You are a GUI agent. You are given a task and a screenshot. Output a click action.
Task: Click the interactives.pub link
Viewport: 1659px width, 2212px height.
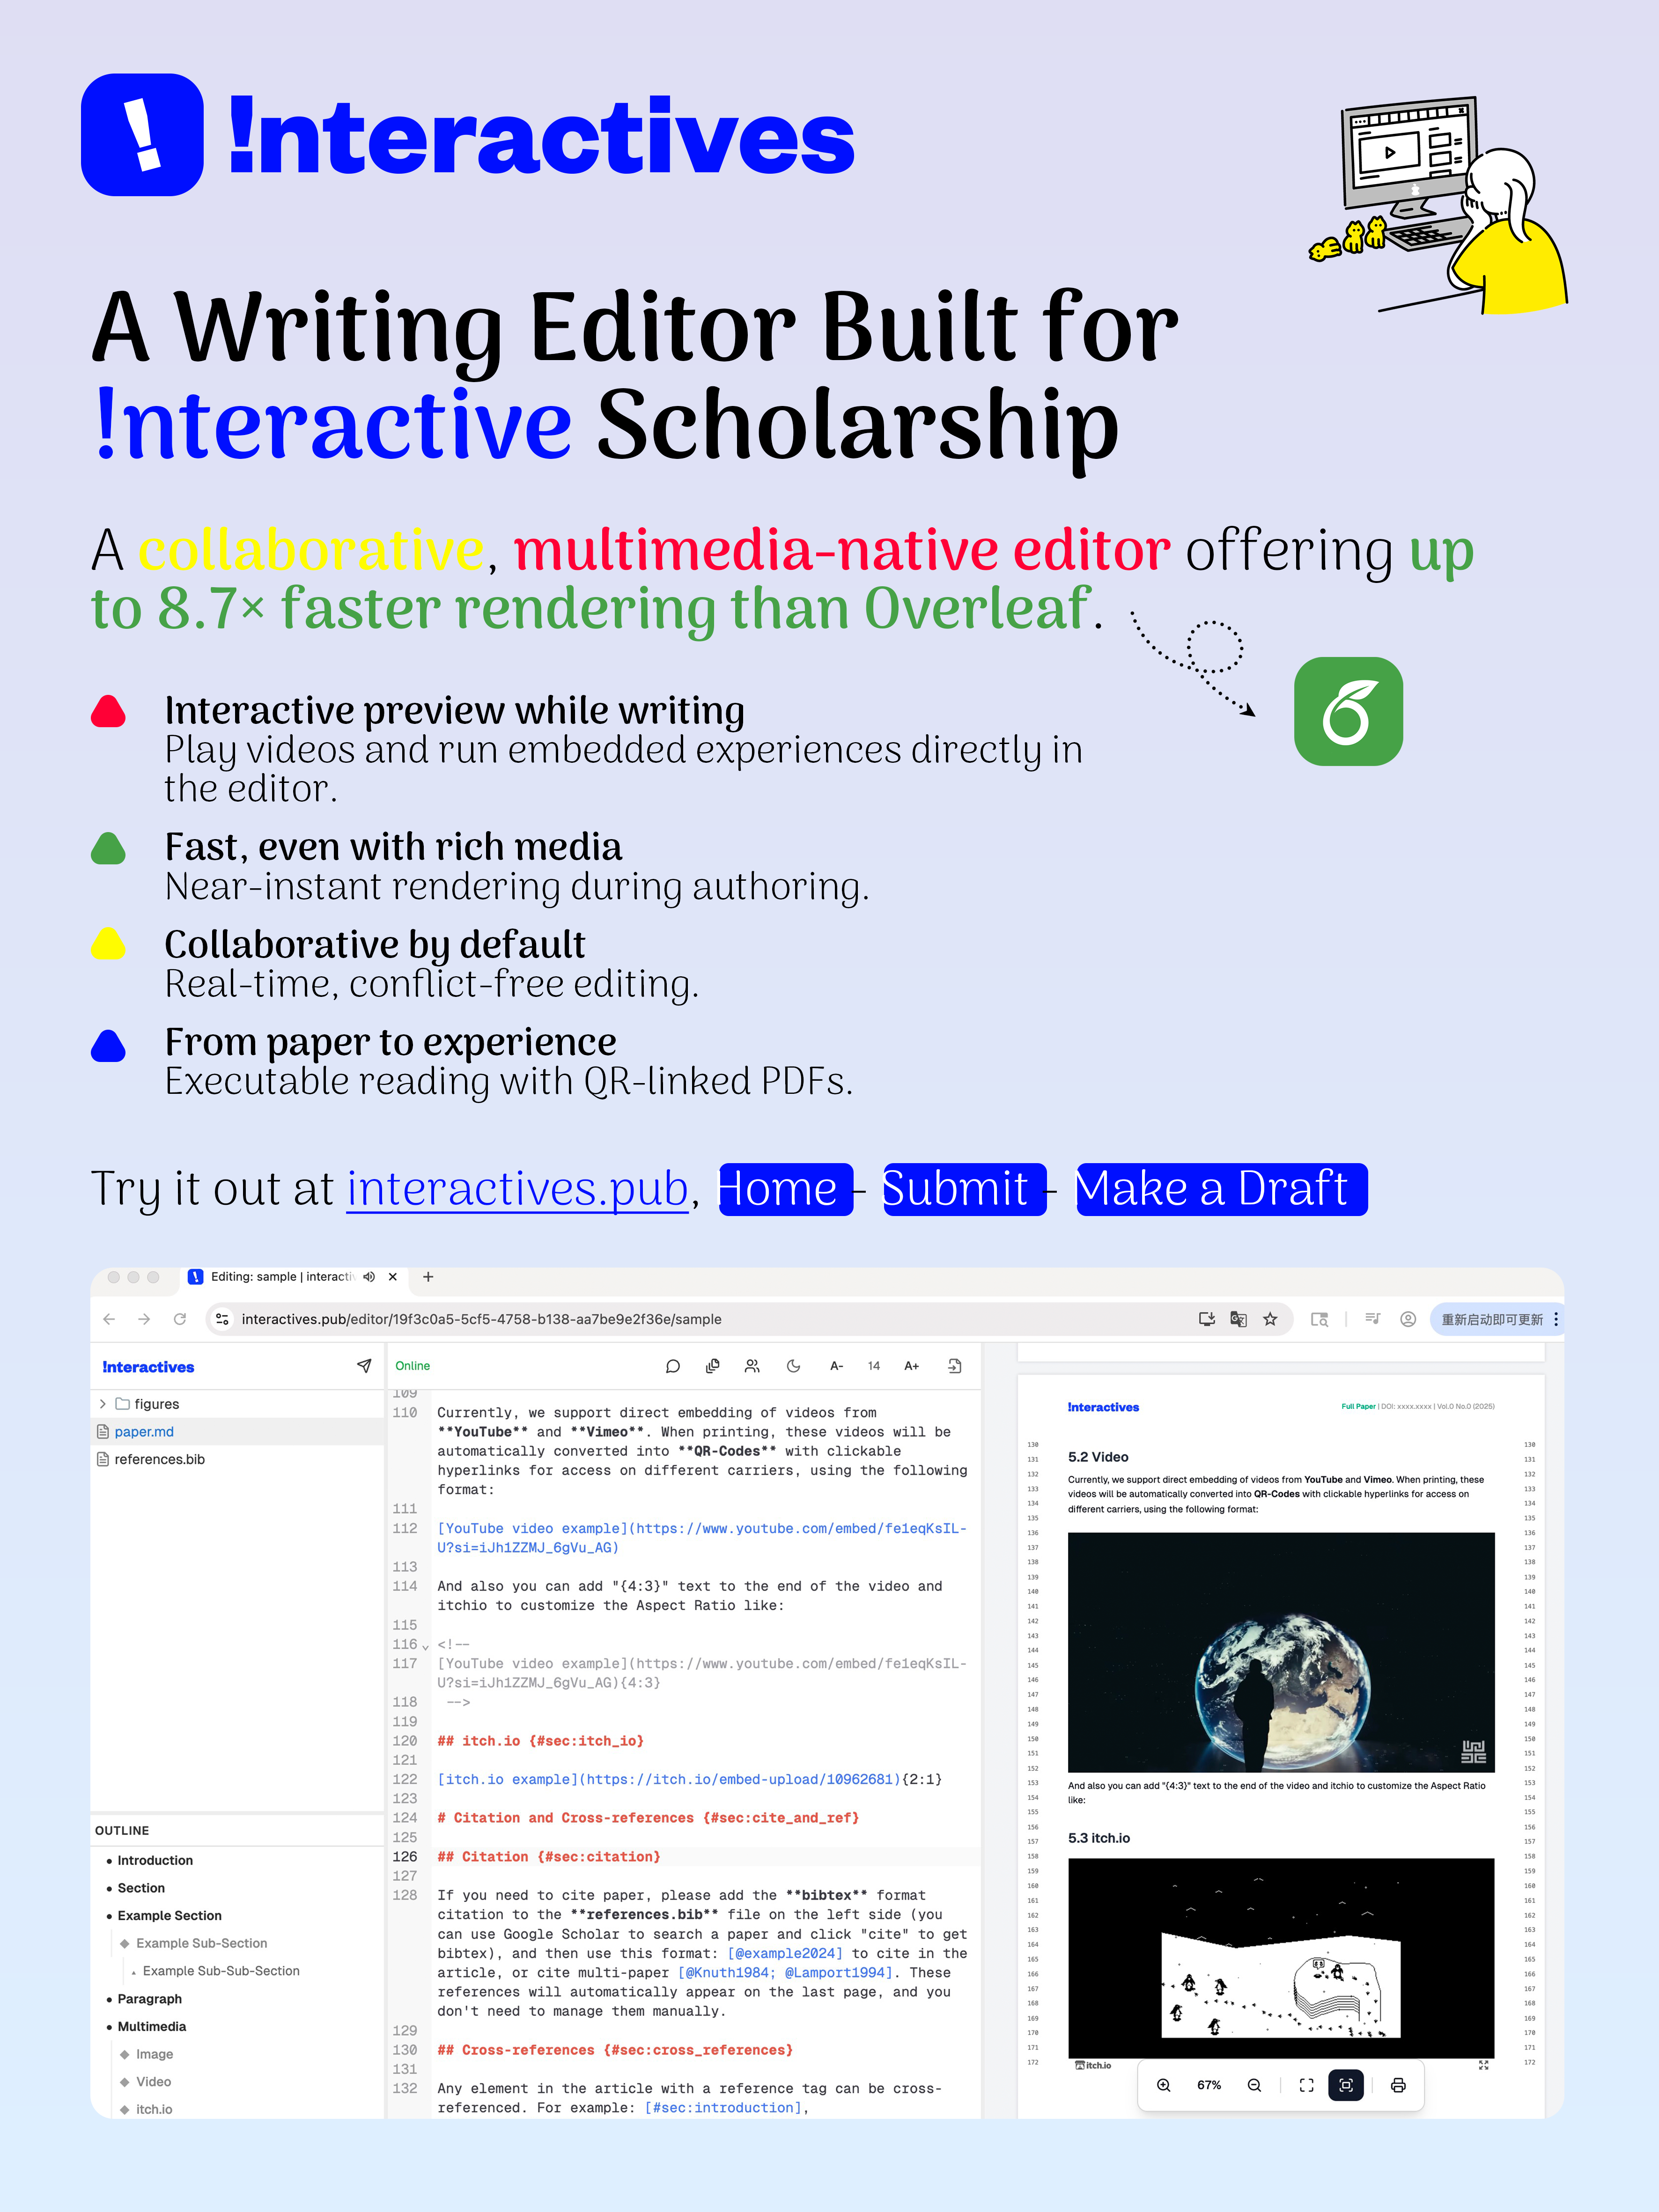[x=518, y=1189]
